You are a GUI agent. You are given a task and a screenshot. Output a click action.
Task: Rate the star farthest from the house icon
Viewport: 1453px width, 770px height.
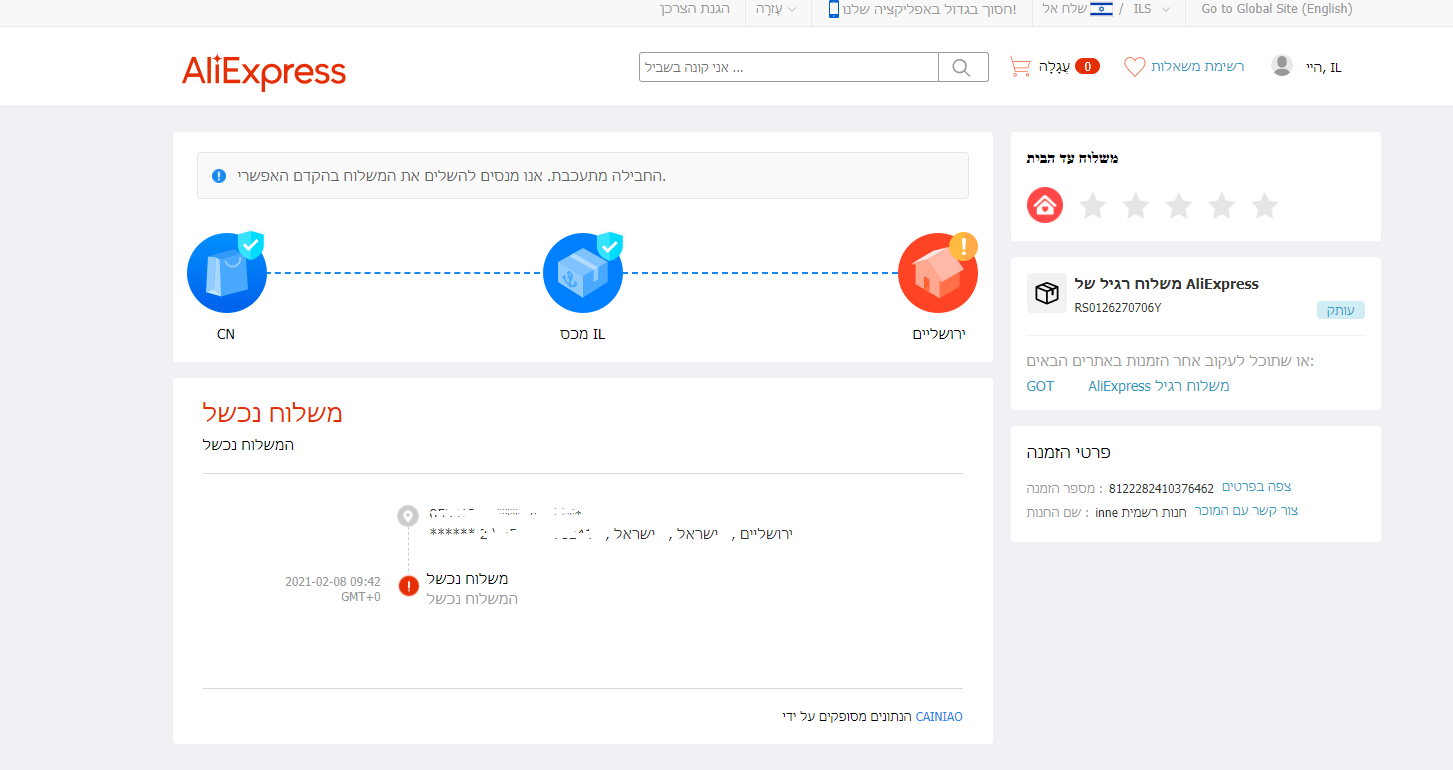tap(1265, 205)
